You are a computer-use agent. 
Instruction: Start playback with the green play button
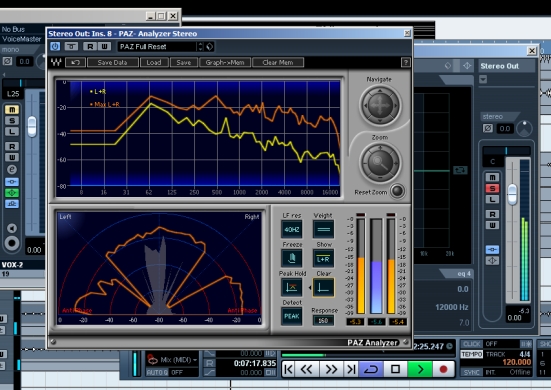click(x=420, y=369)
